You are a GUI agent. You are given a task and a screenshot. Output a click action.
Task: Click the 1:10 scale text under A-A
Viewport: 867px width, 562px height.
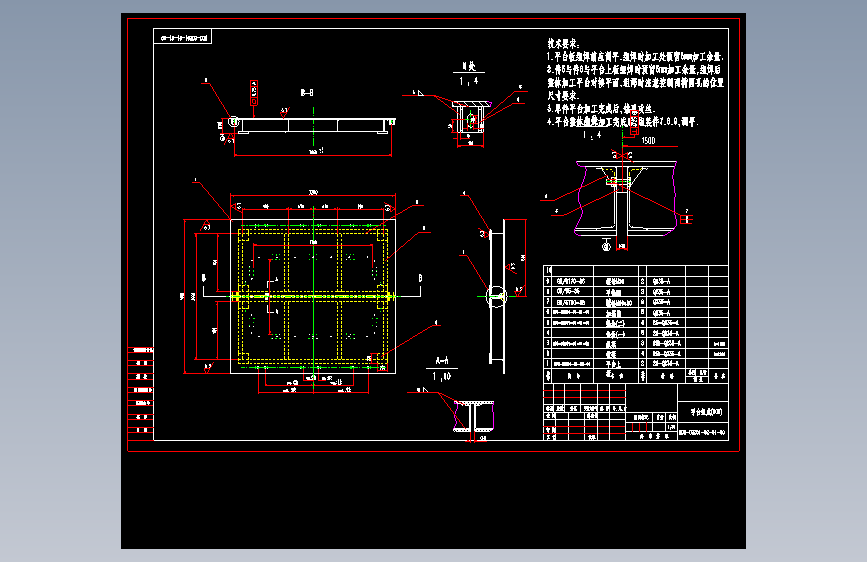[x=442, y=377]
